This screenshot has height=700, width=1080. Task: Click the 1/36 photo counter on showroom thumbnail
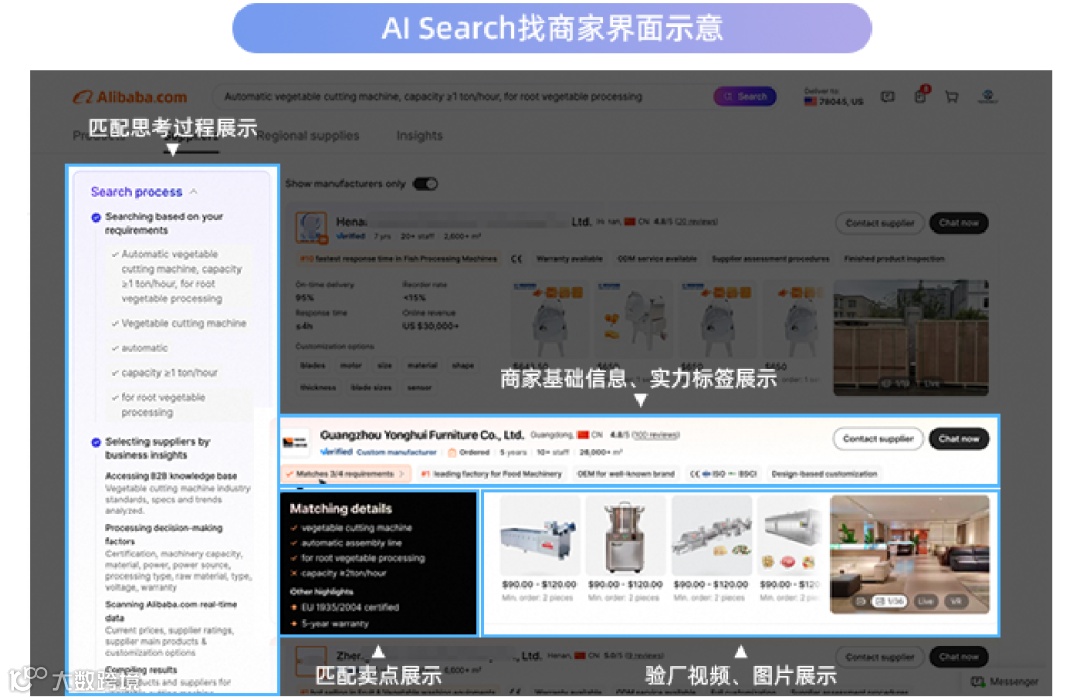(x=889, y=601)
